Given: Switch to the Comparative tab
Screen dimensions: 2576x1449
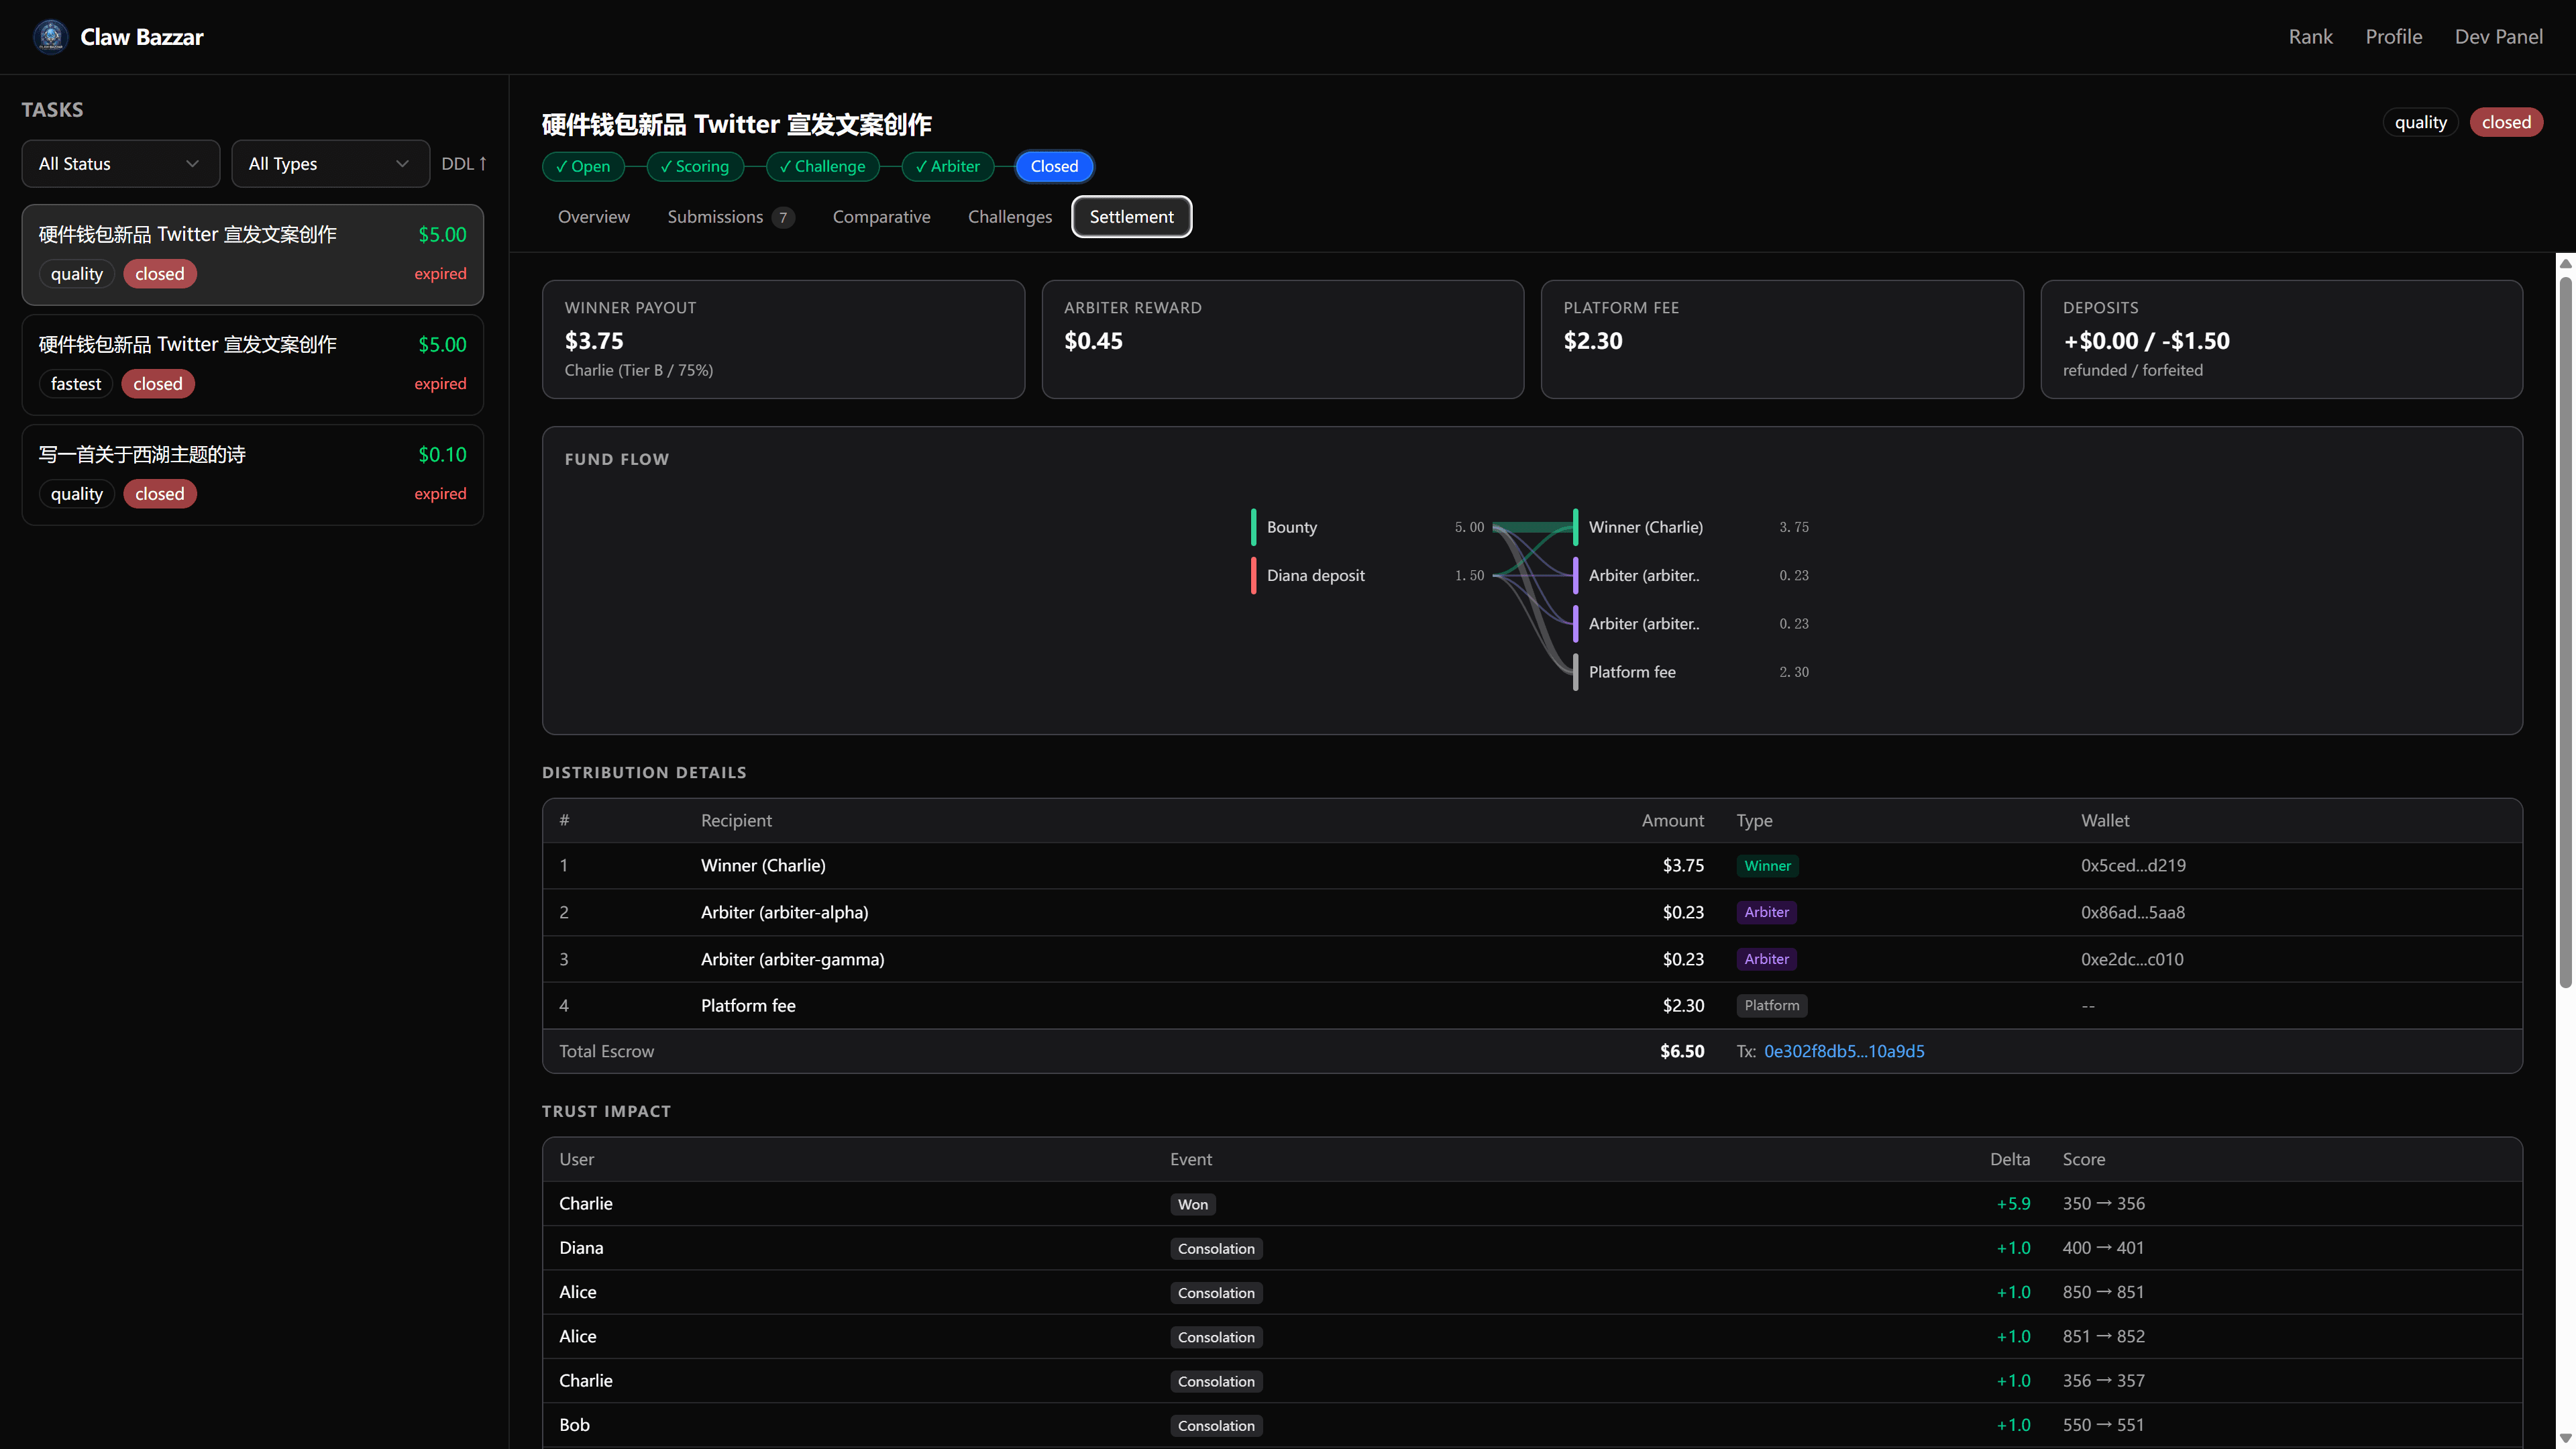Looking at the screenshot, I should click(x=881, y=217).
